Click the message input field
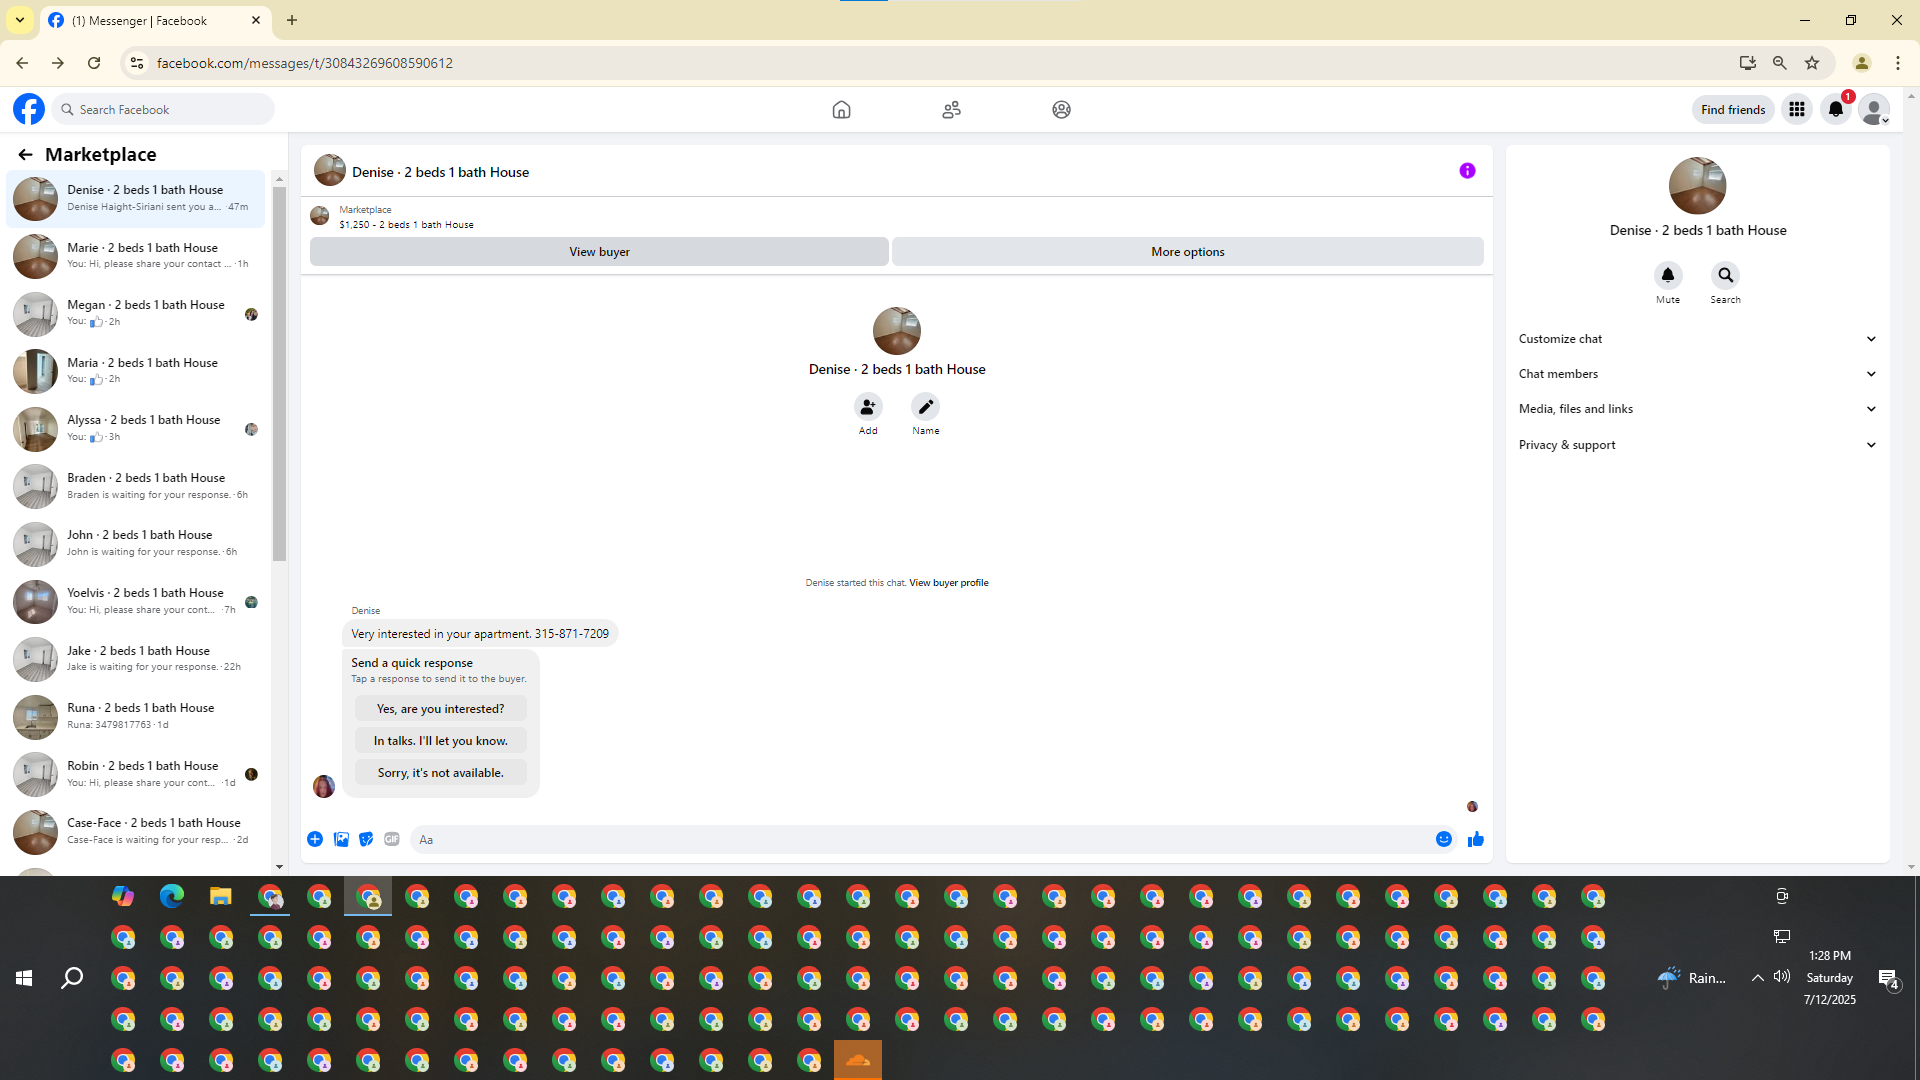This screenshot has width=1920, height=1080. point(920,839)
